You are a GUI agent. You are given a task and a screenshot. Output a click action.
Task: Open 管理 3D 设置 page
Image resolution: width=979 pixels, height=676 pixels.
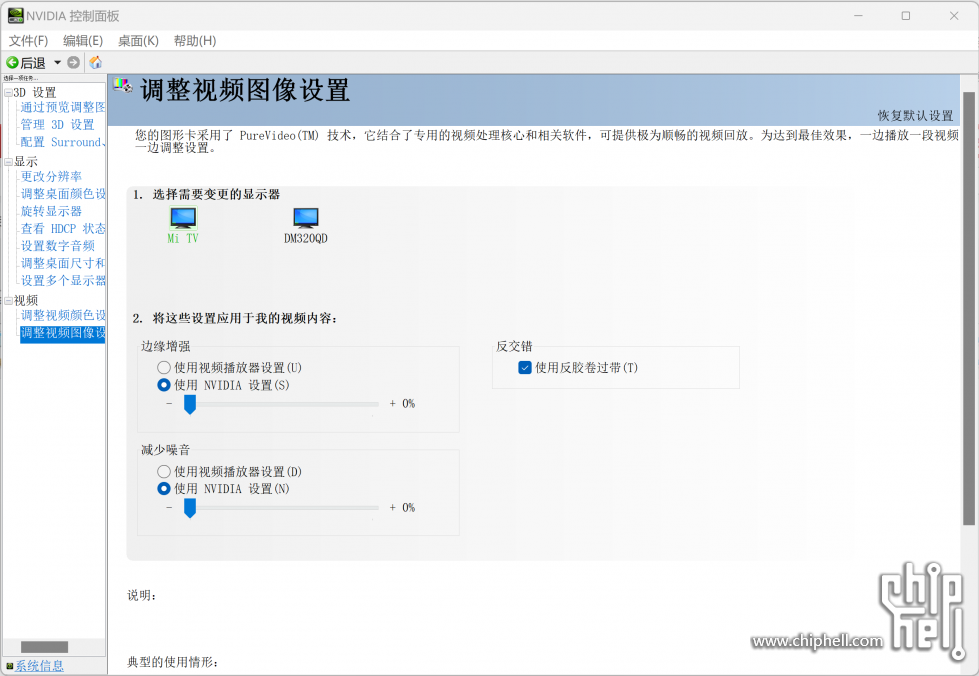pos(57,125)
